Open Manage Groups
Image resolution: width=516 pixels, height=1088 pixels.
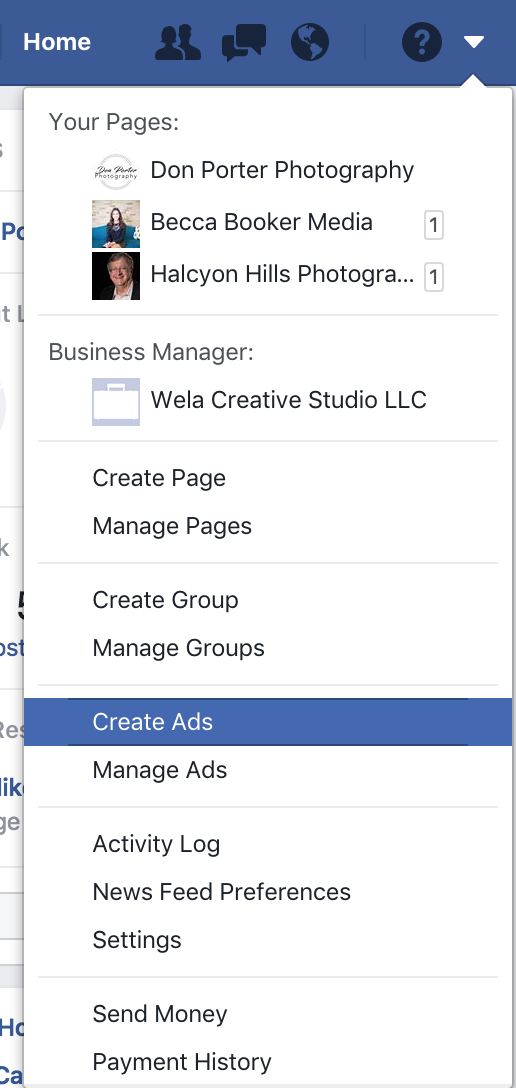(x=179, y=648)
